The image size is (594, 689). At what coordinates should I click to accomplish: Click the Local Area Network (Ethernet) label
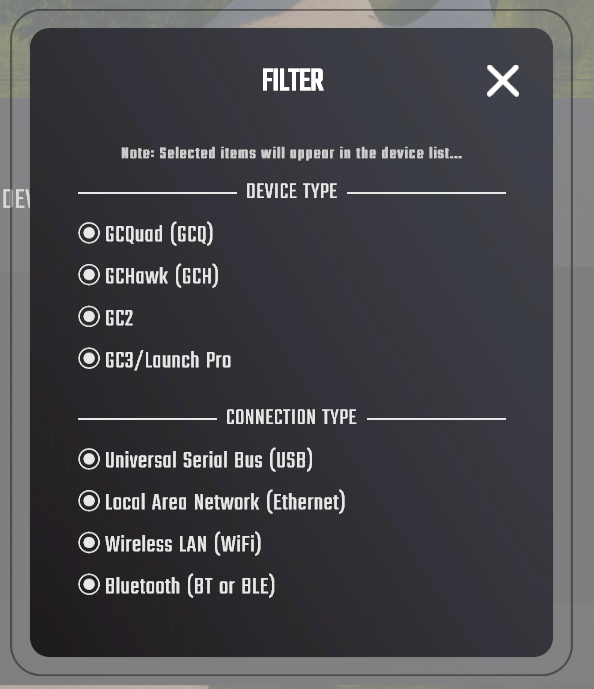(x=225, y=501)
